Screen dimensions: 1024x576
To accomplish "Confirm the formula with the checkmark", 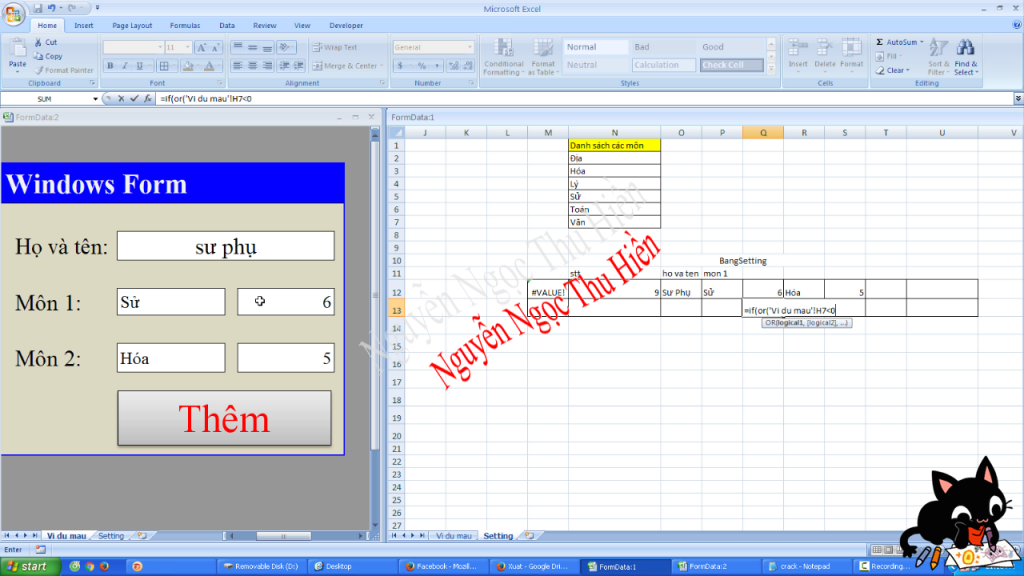I will tap(134, 99).
